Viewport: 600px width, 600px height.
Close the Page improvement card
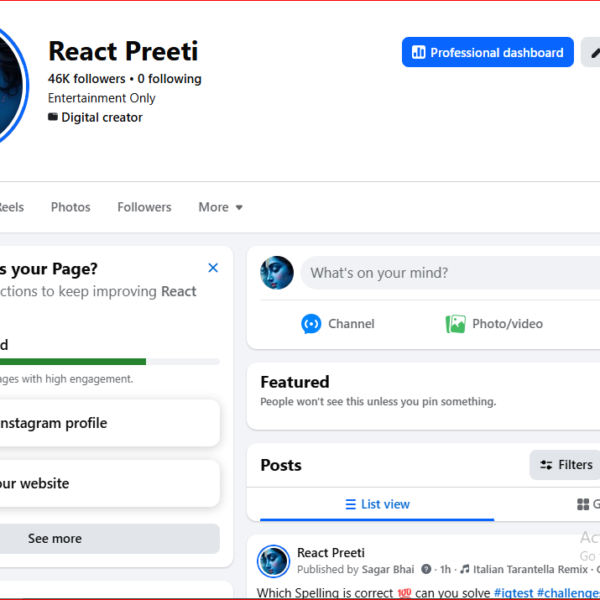[x=213, y=268]
